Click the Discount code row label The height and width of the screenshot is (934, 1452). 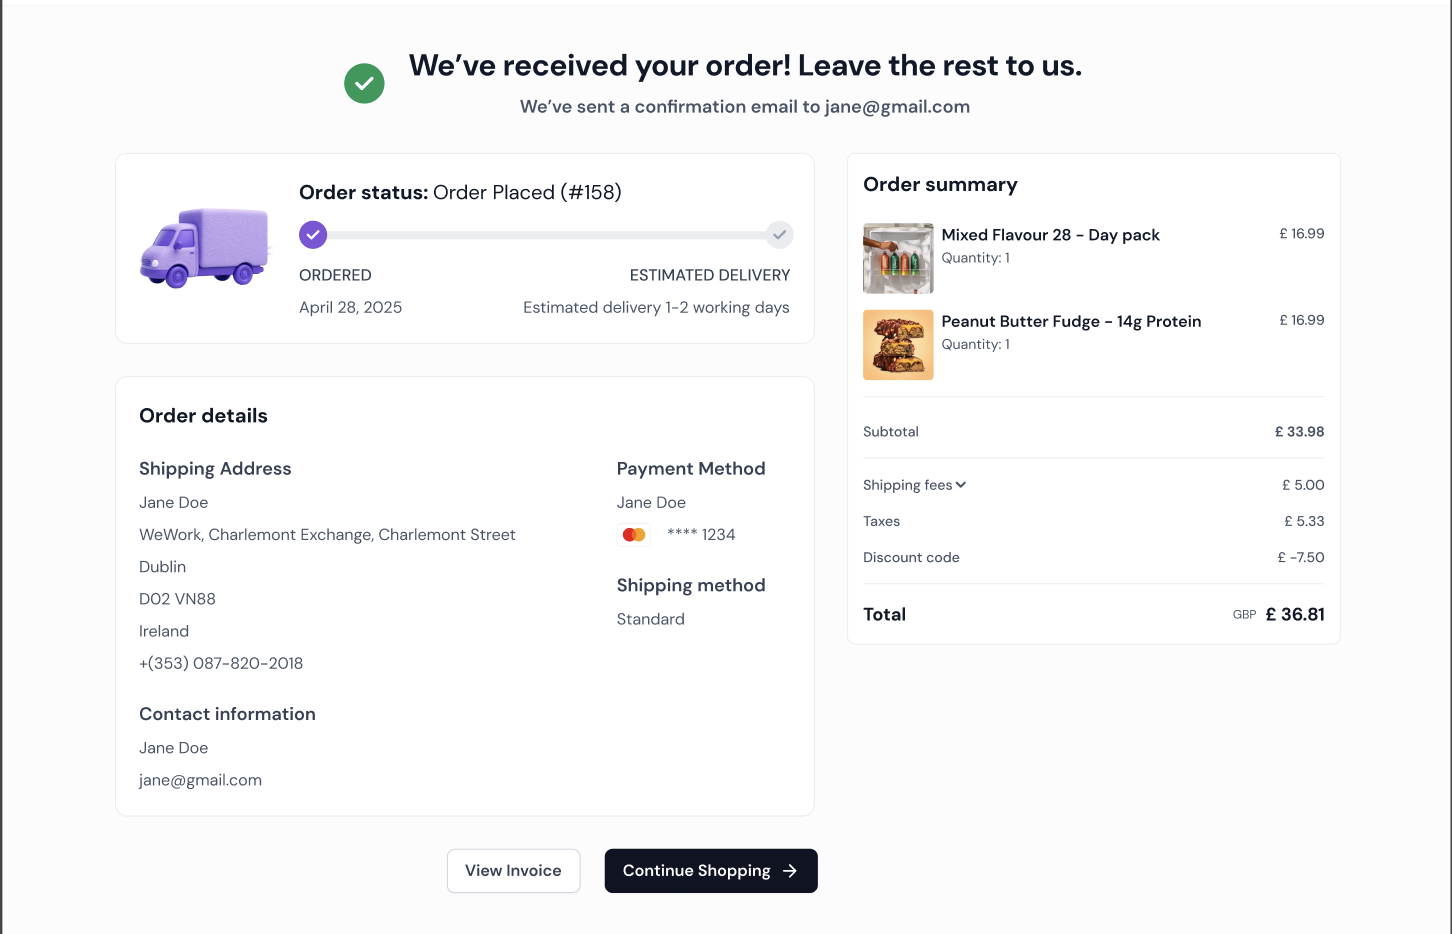911,558
